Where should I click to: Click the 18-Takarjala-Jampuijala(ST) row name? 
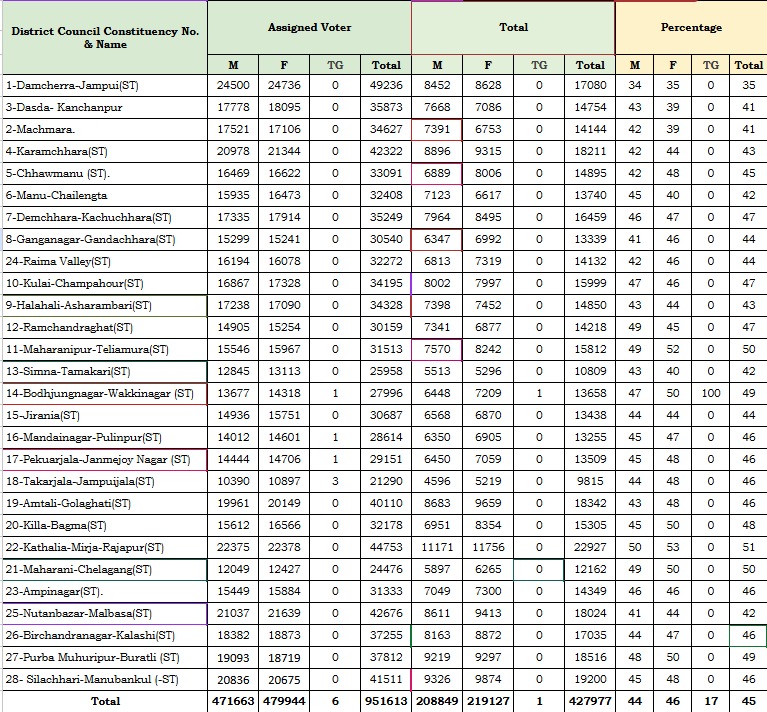[80, 482]
